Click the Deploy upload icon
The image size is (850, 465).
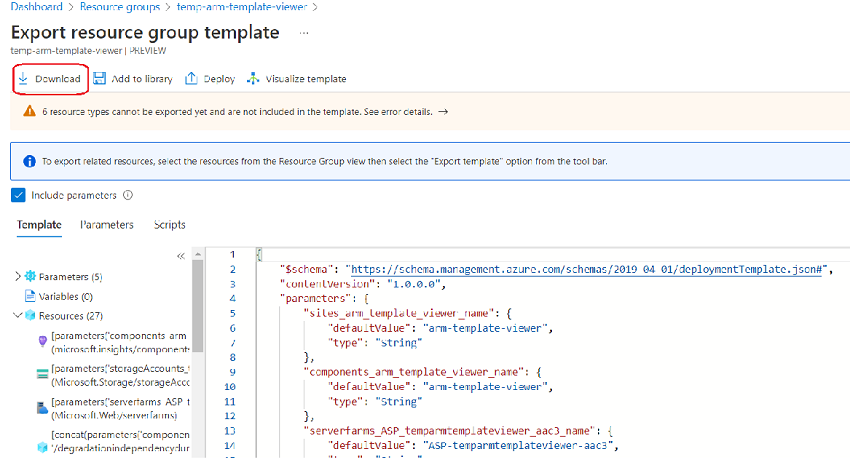click(x=191, y=79)
